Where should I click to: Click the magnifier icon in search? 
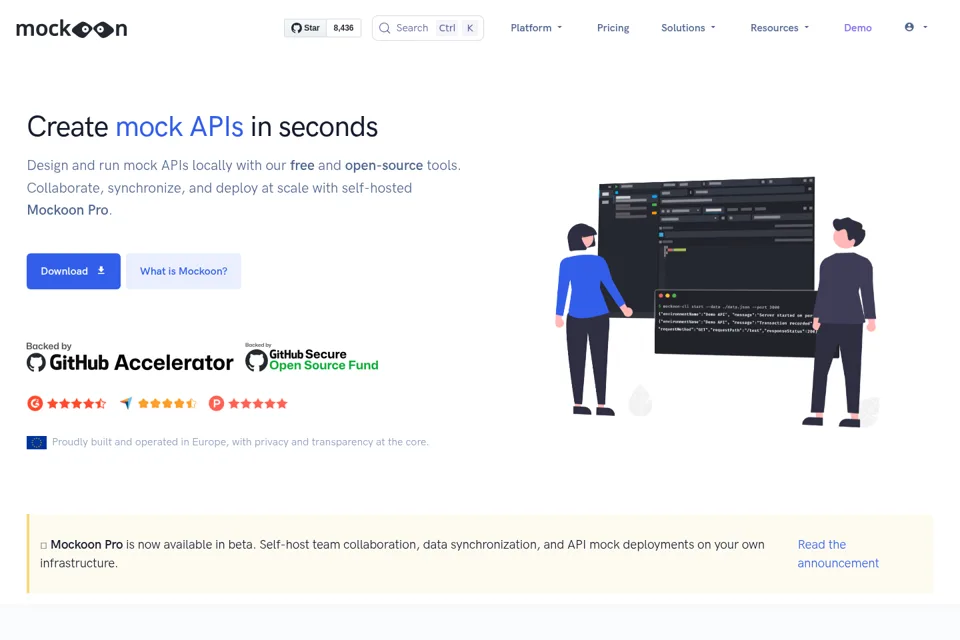coord(384,28)
